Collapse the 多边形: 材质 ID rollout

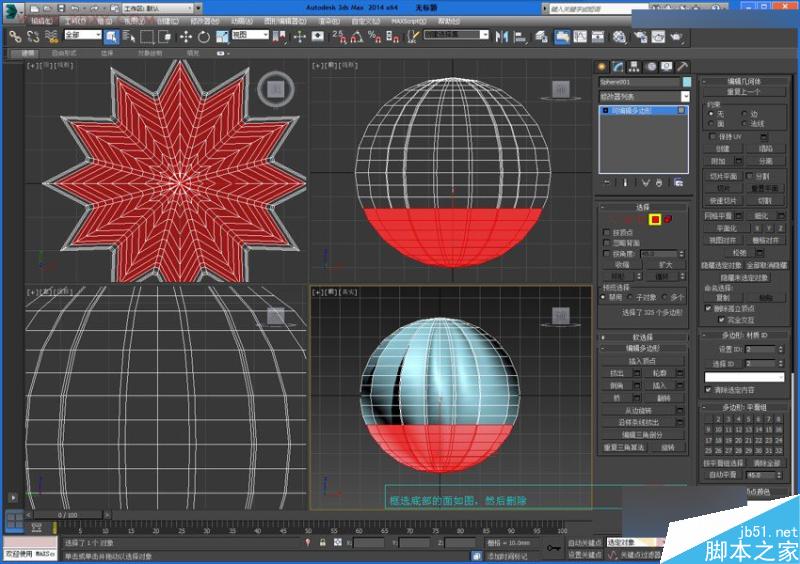pyautogui.click(x=744, y=335)
